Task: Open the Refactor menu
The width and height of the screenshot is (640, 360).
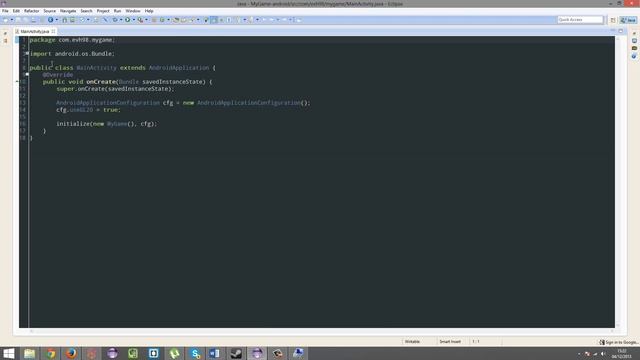Action: pyautogui.click(x=31, y=11)
